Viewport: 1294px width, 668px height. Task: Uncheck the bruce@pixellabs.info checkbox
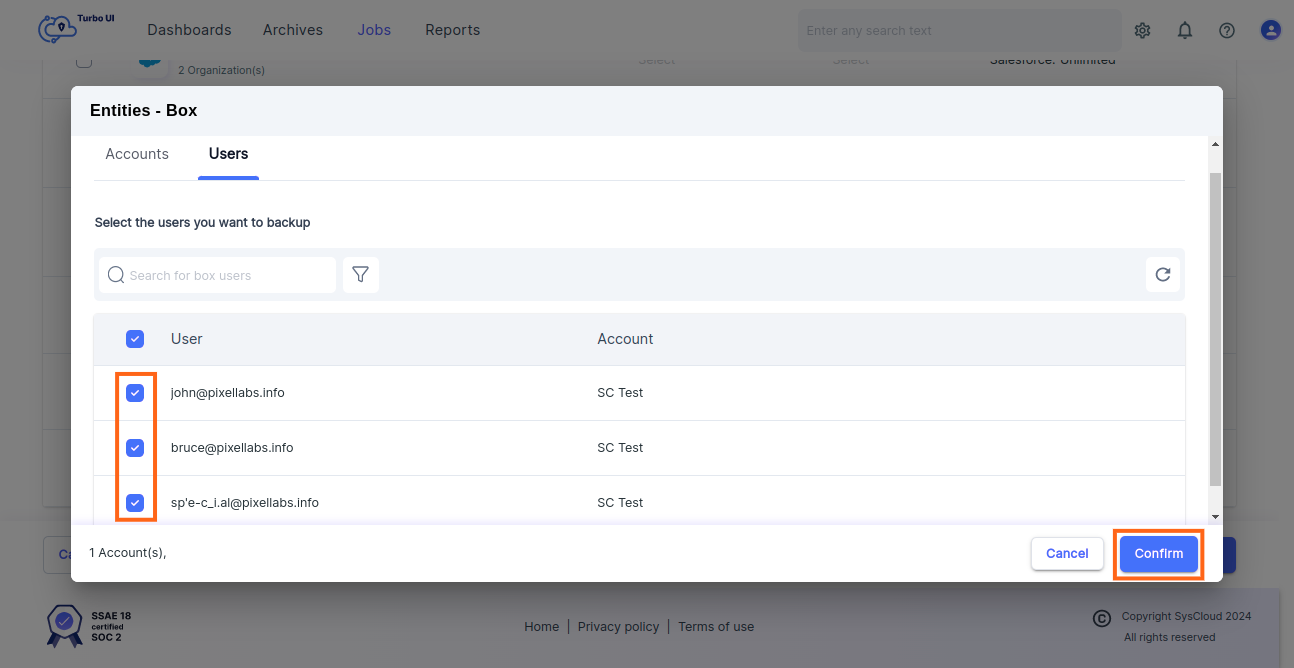tap(135, 448)
